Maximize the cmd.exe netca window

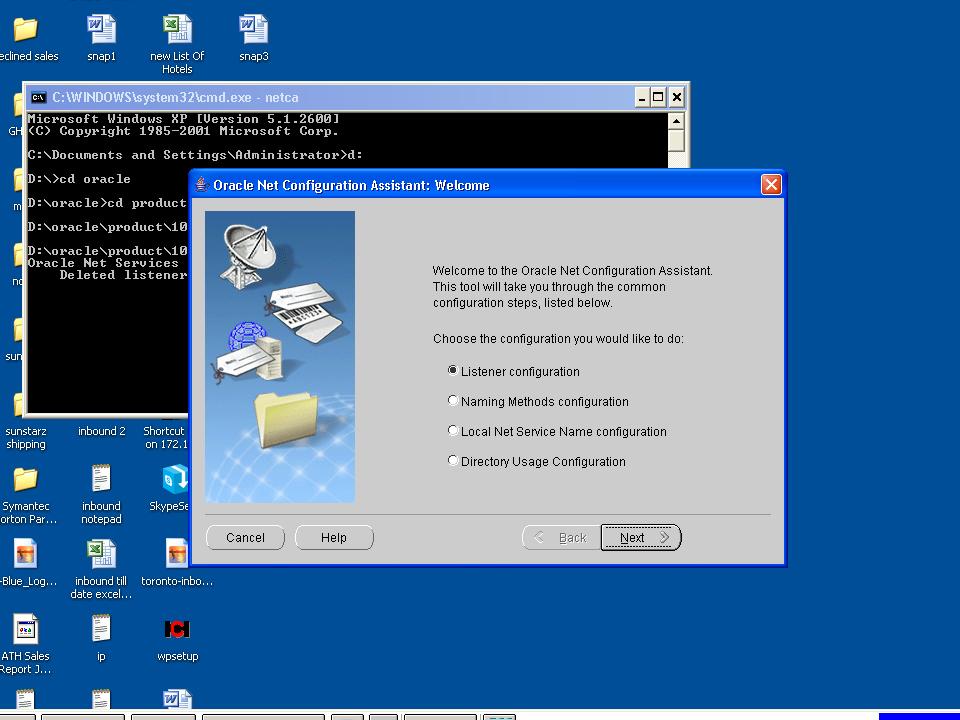click(658, 97)
